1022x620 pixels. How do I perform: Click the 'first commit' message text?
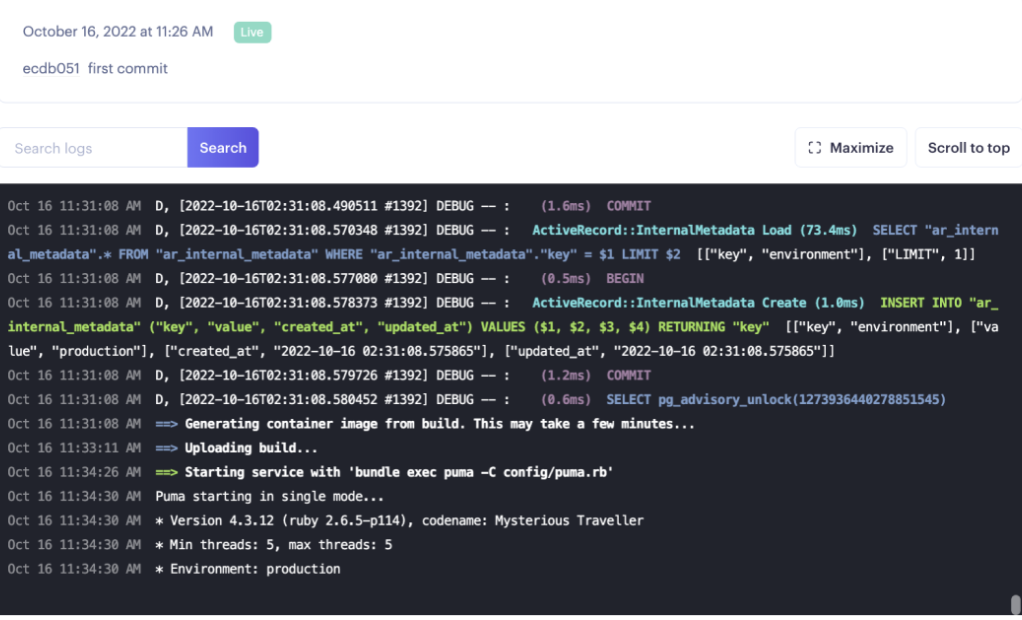(128, 68)
